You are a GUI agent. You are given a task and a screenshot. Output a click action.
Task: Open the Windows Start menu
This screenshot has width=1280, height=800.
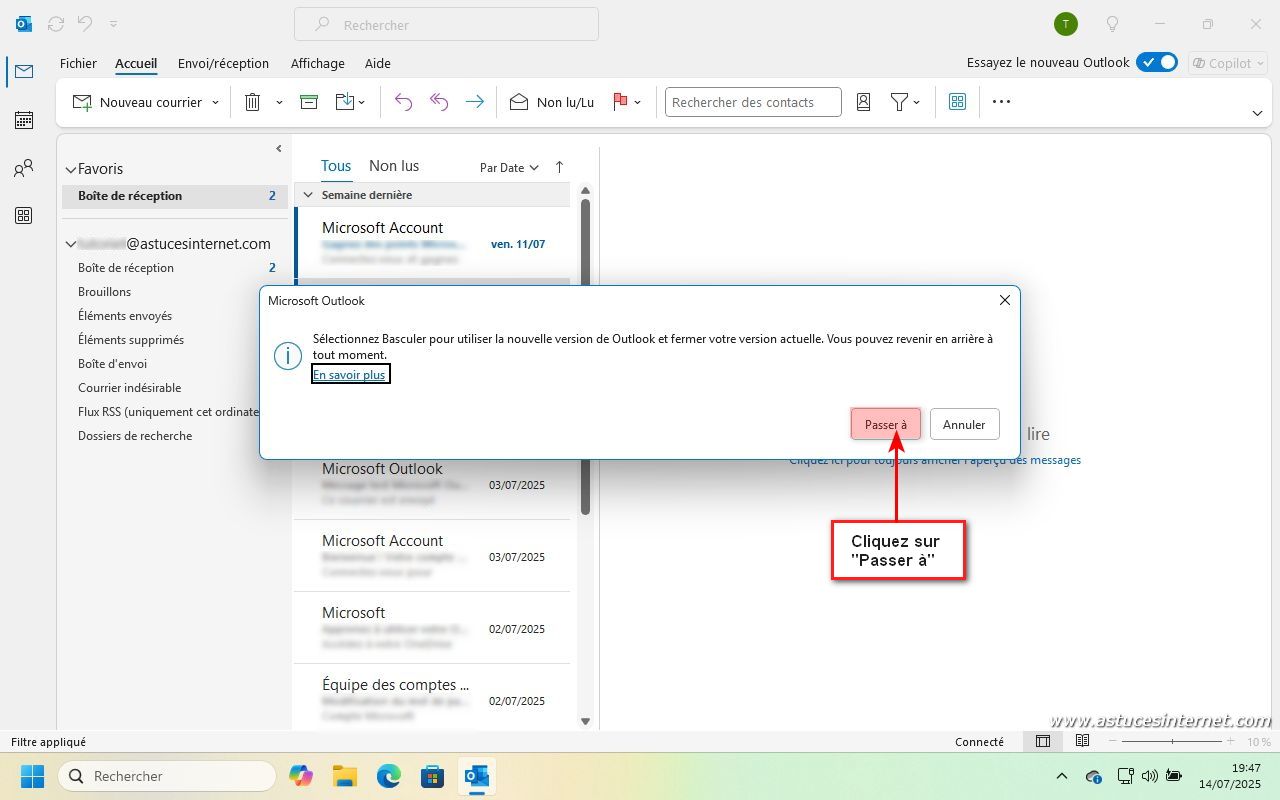(33, 776)
